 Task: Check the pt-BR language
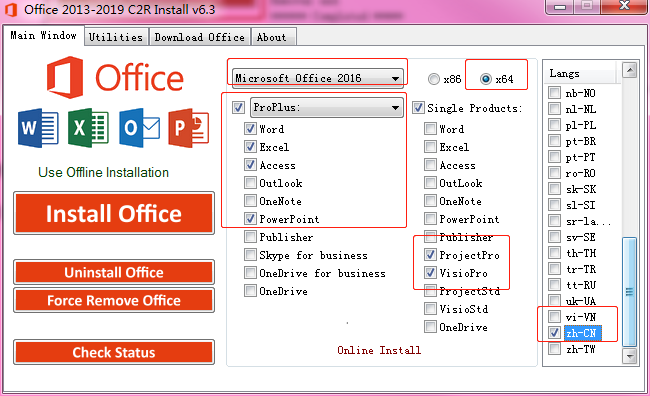click(554, 140)
